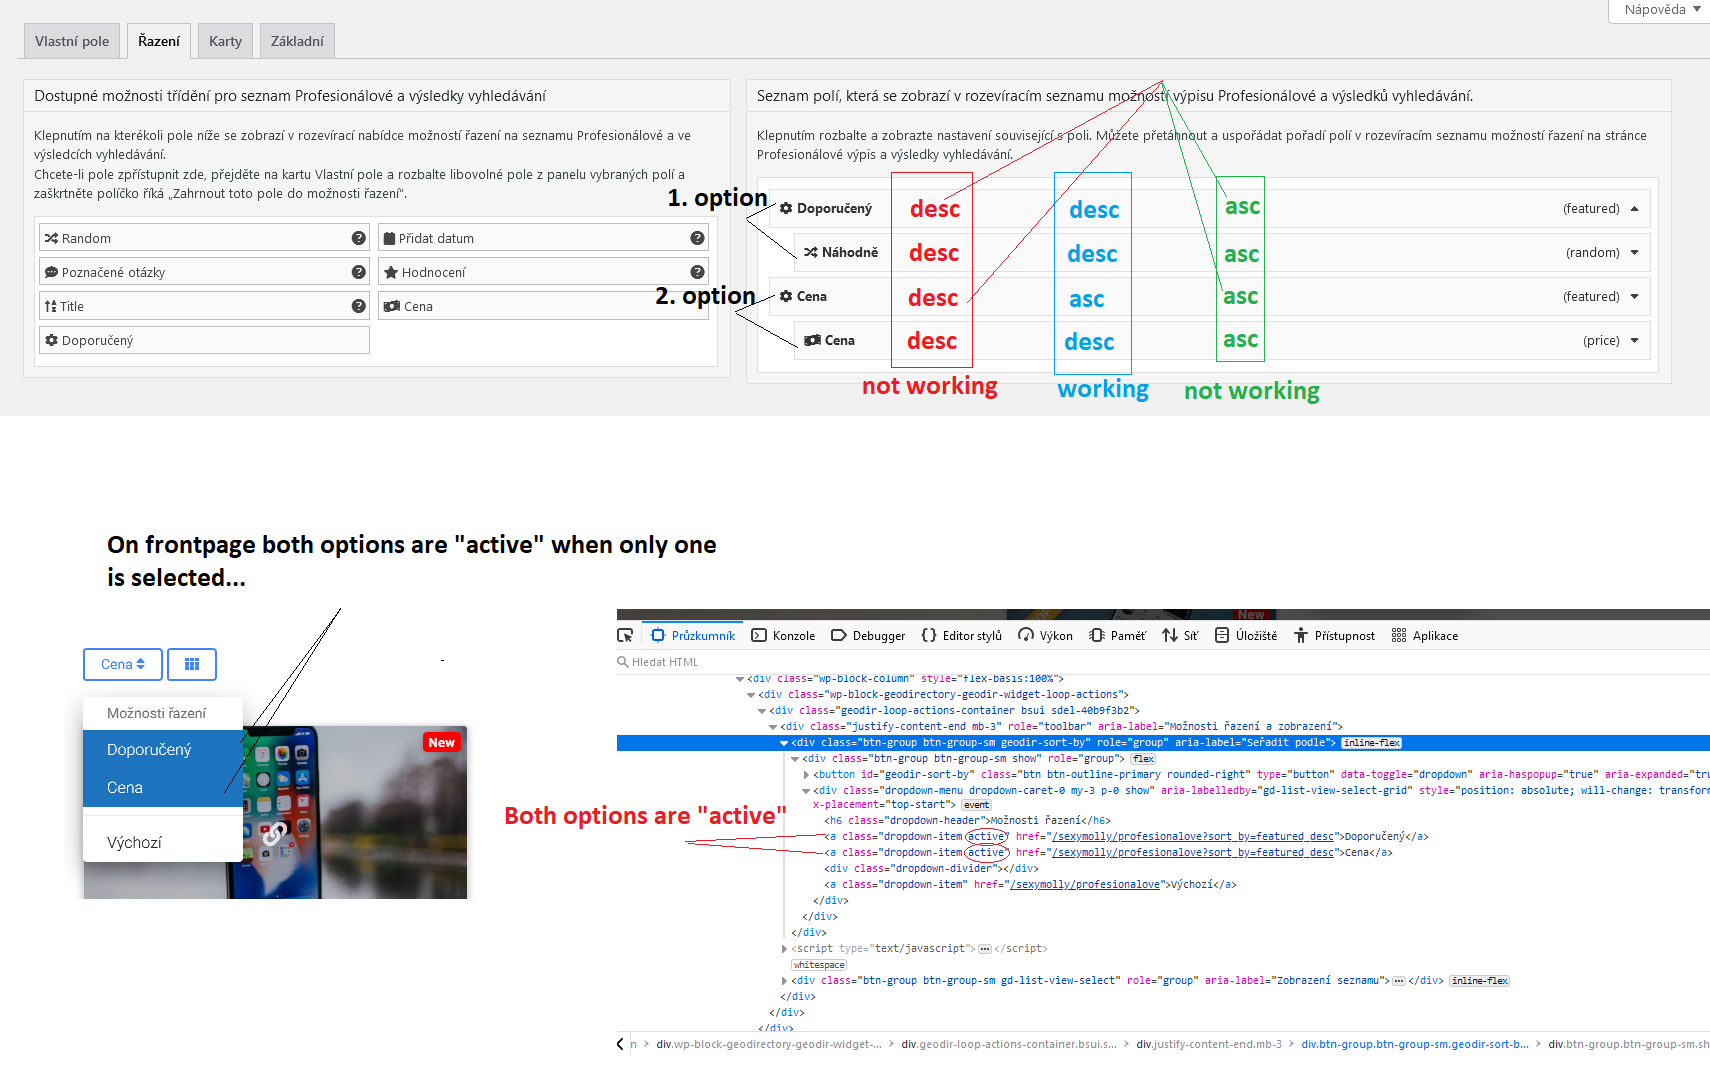Screen dimensions: 1710x1077
Task: Click the speech bubble icon of Poznačené otázky
Action: coord(51,272)
